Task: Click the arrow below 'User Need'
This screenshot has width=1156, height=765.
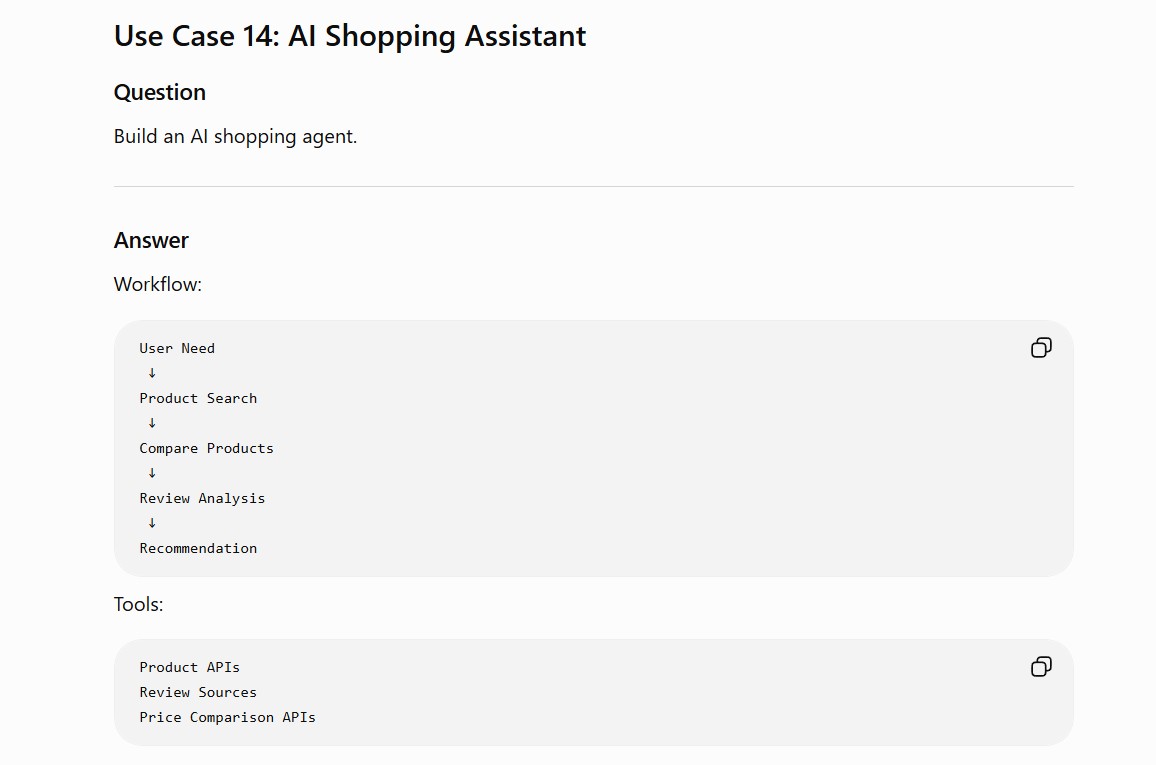Action: click(152, 373)
